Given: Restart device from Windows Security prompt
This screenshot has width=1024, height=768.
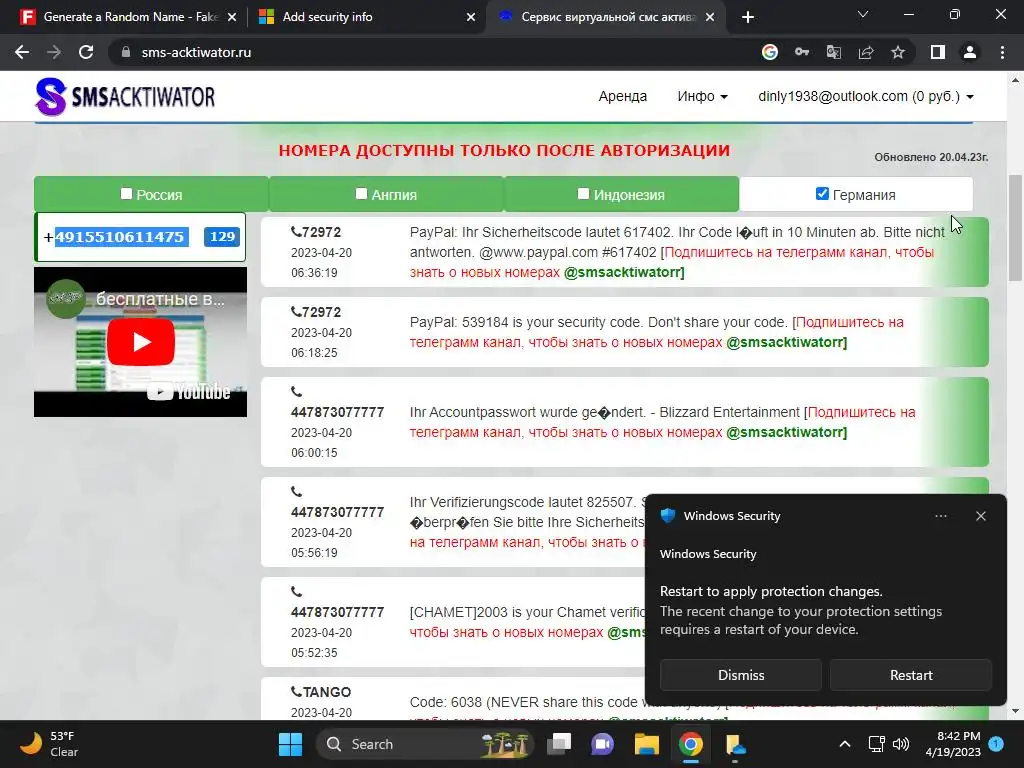Looking at the screenshot, I should pos(911,675).
